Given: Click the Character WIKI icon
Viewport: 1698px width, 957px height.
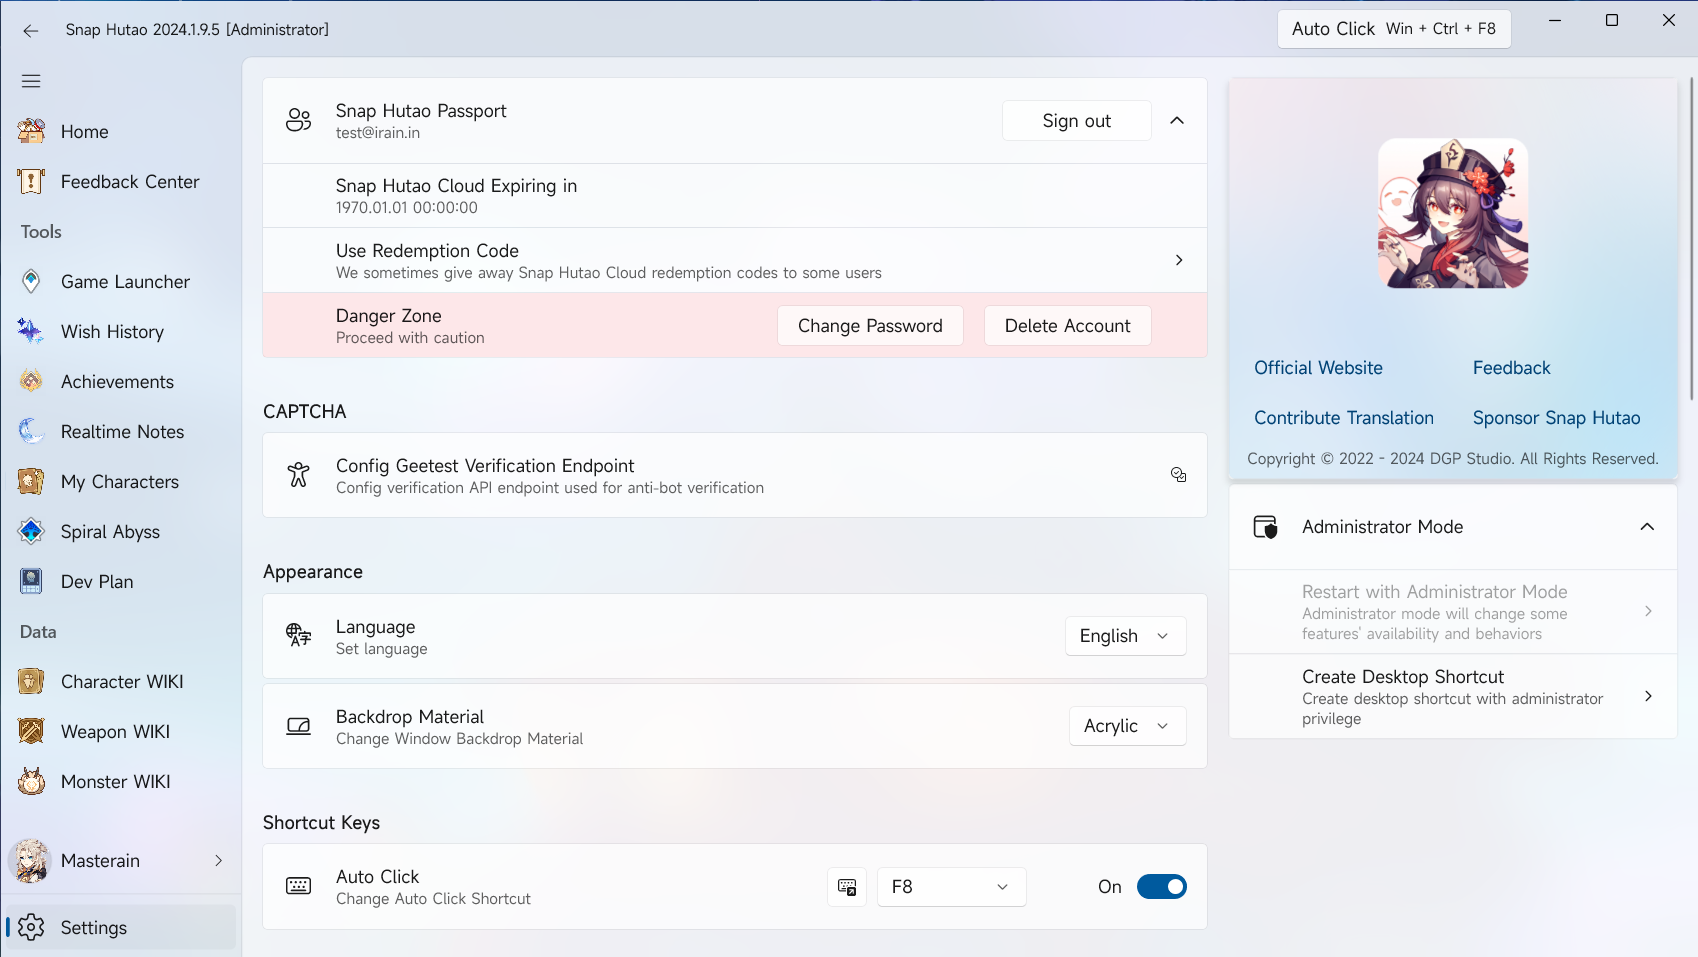Looking at the screenshot, I should point(31,681).
